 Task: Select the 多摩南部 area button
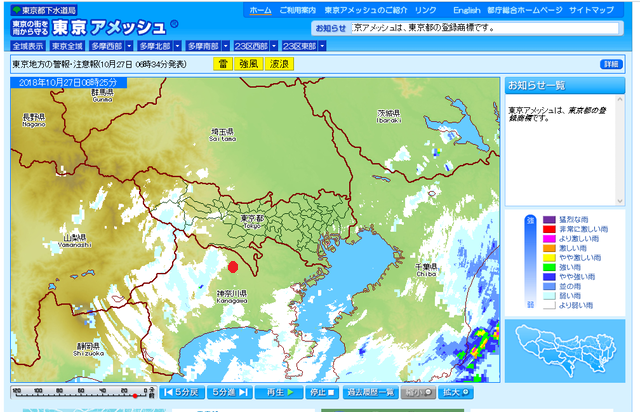click(x=204, y=46)
